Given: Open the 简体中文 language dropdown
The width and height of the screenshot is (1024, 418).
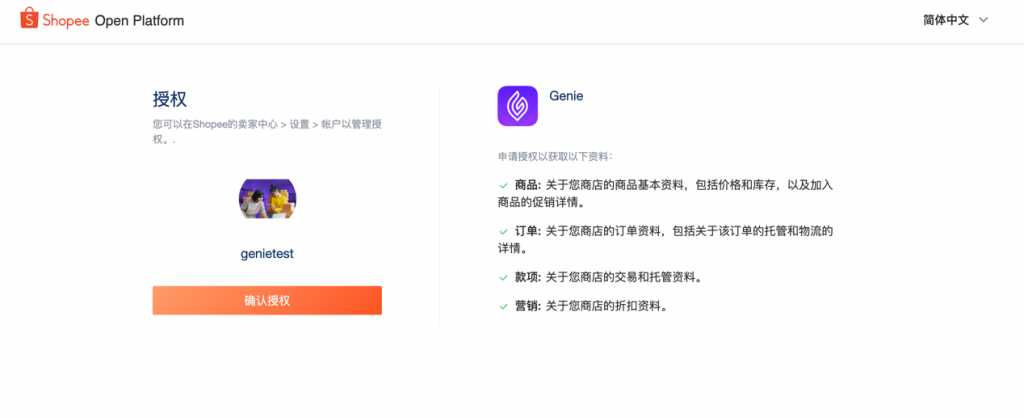Looking at the screenshot, I should pyautogui.click(x=955, y=20).
